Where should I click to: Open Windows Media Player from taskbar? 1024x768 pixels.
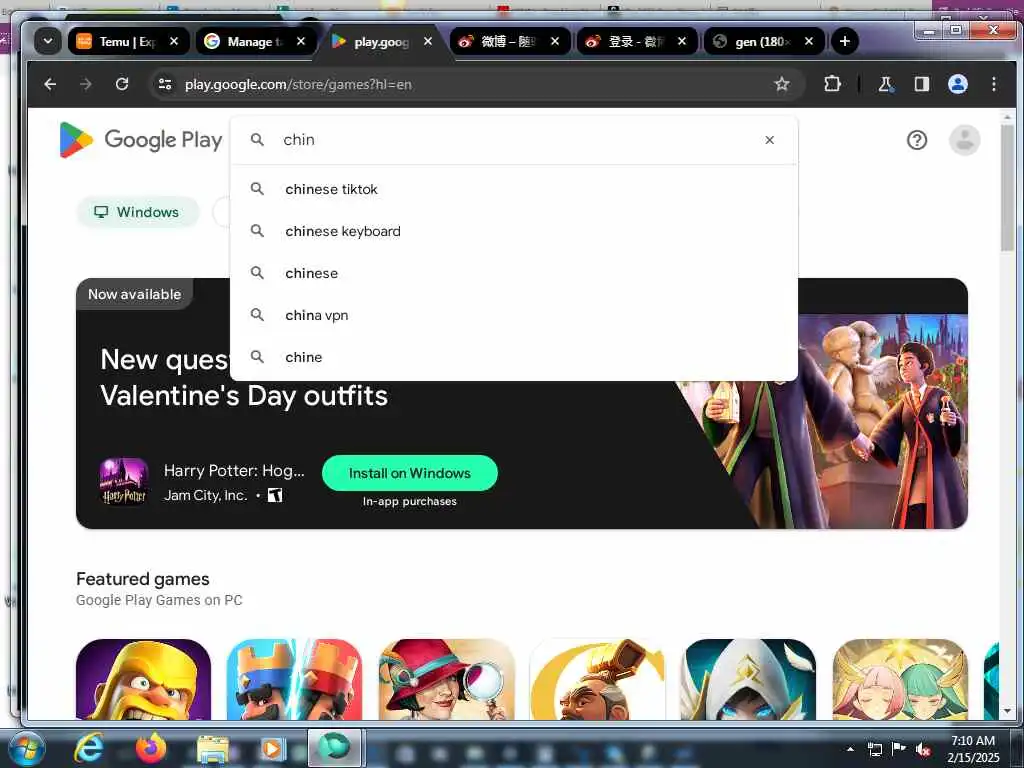click(272, 748)
